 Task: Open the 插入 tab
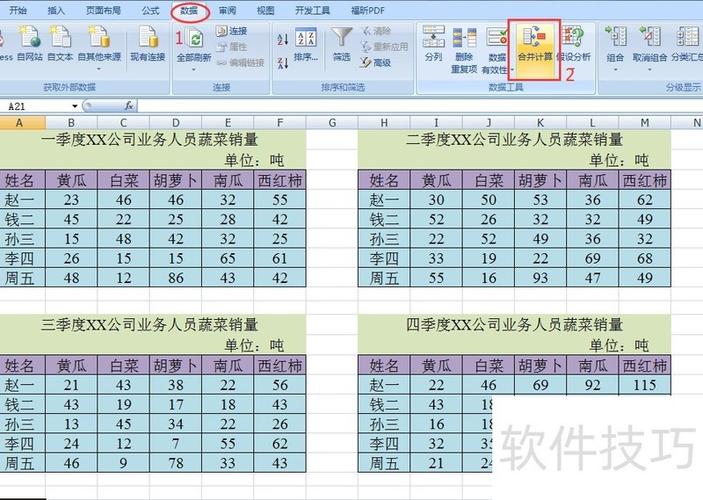pyautogui.click(x=56, y=10)
